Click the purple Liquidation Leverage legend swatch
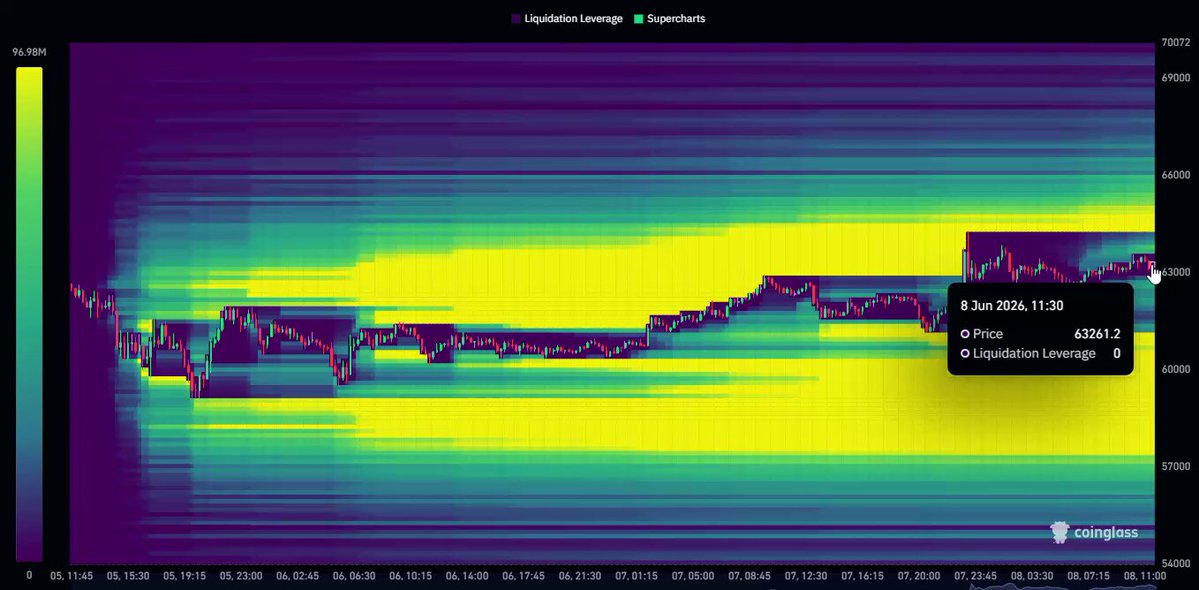This screenshot has width=1199, height=590. [x=516, y=18]
